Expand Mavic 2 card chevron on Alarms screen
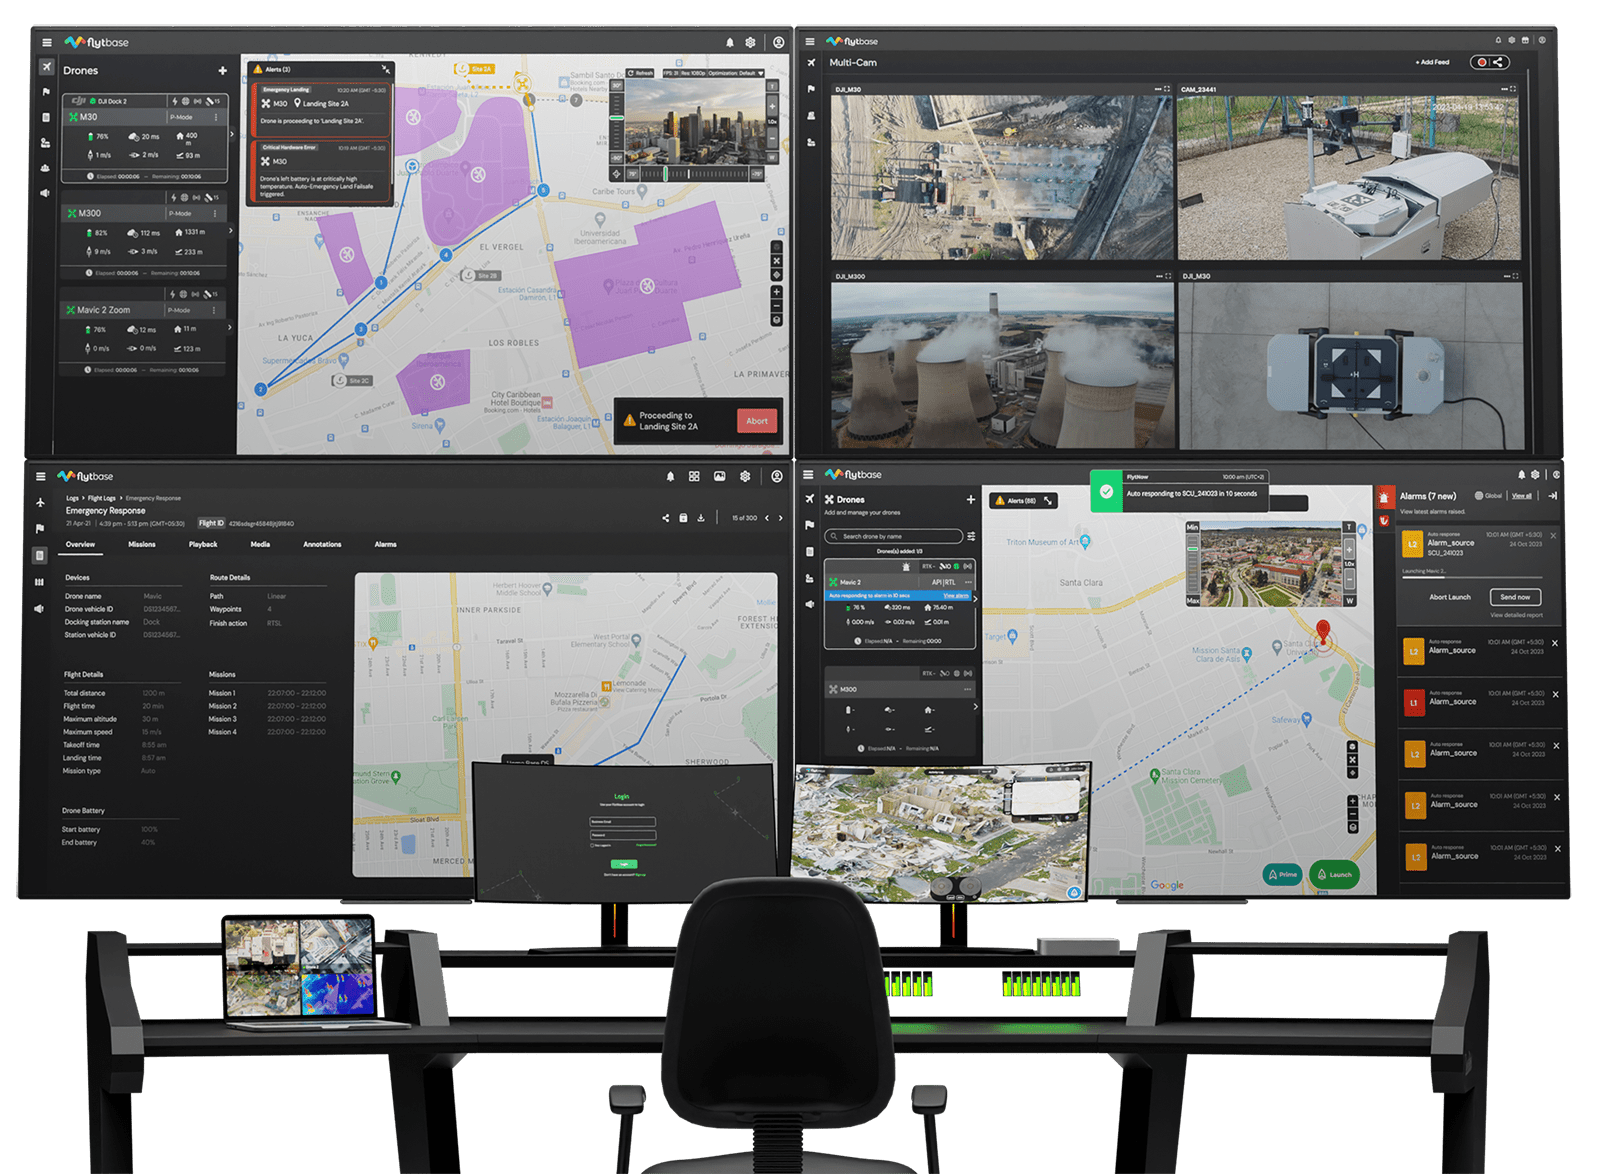1600x1174 pixels. pyautogui.click(x=975, y=599)
